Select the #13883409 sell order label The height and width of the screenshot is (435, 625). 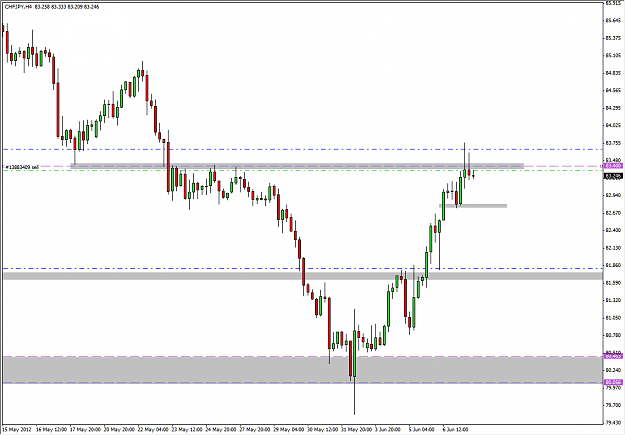(22, 167)
